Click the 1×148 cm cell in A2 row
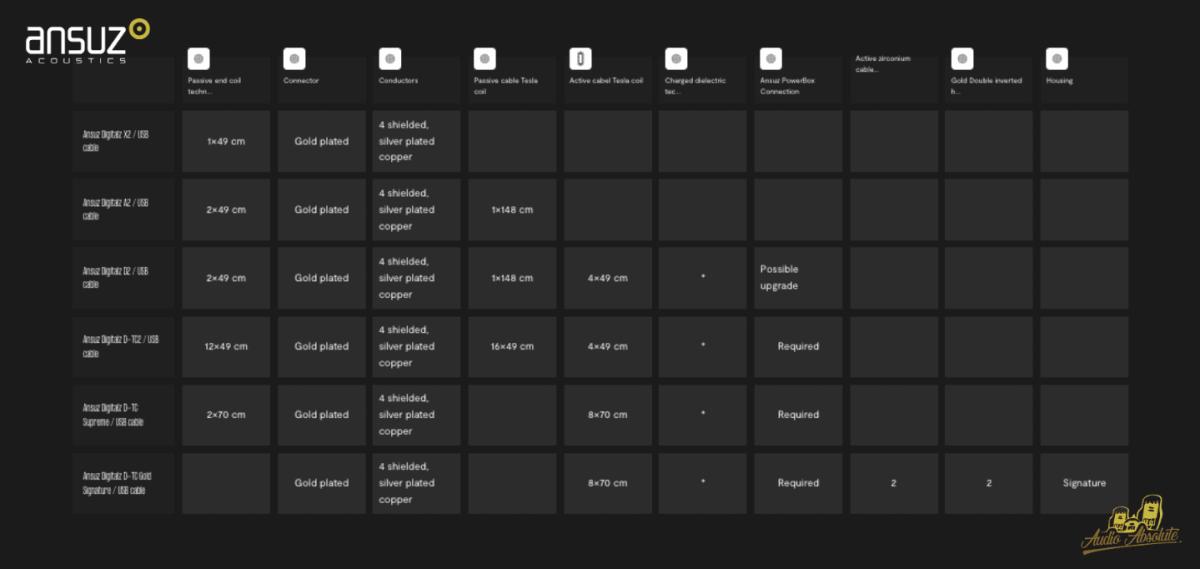 512,210
